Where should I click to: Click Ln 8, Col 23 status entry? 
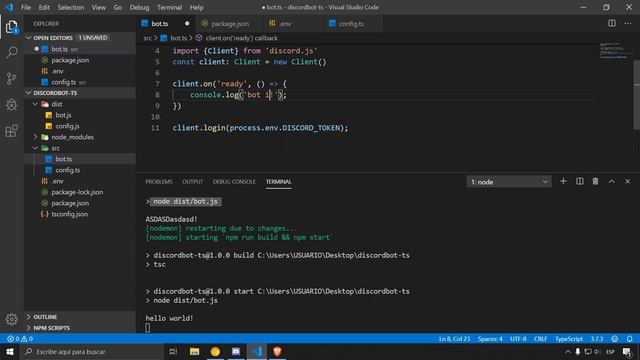click(x=454, y=339)
